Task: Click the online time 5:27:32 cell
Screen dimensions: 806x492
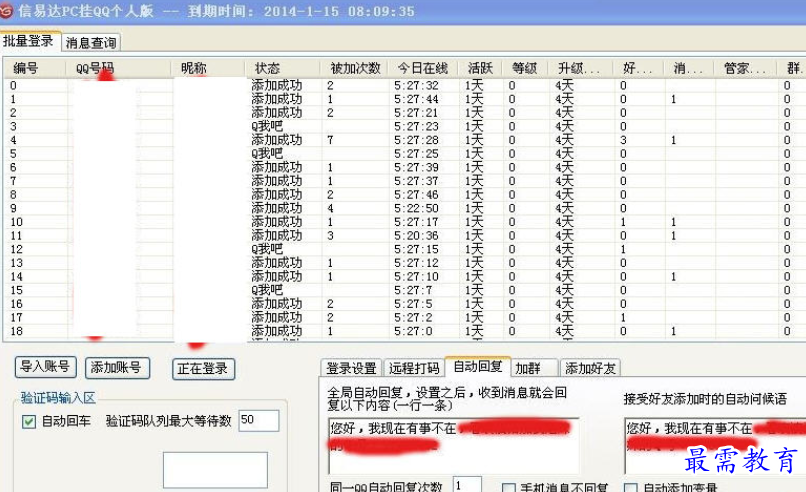Action: (x=416, y=85)
